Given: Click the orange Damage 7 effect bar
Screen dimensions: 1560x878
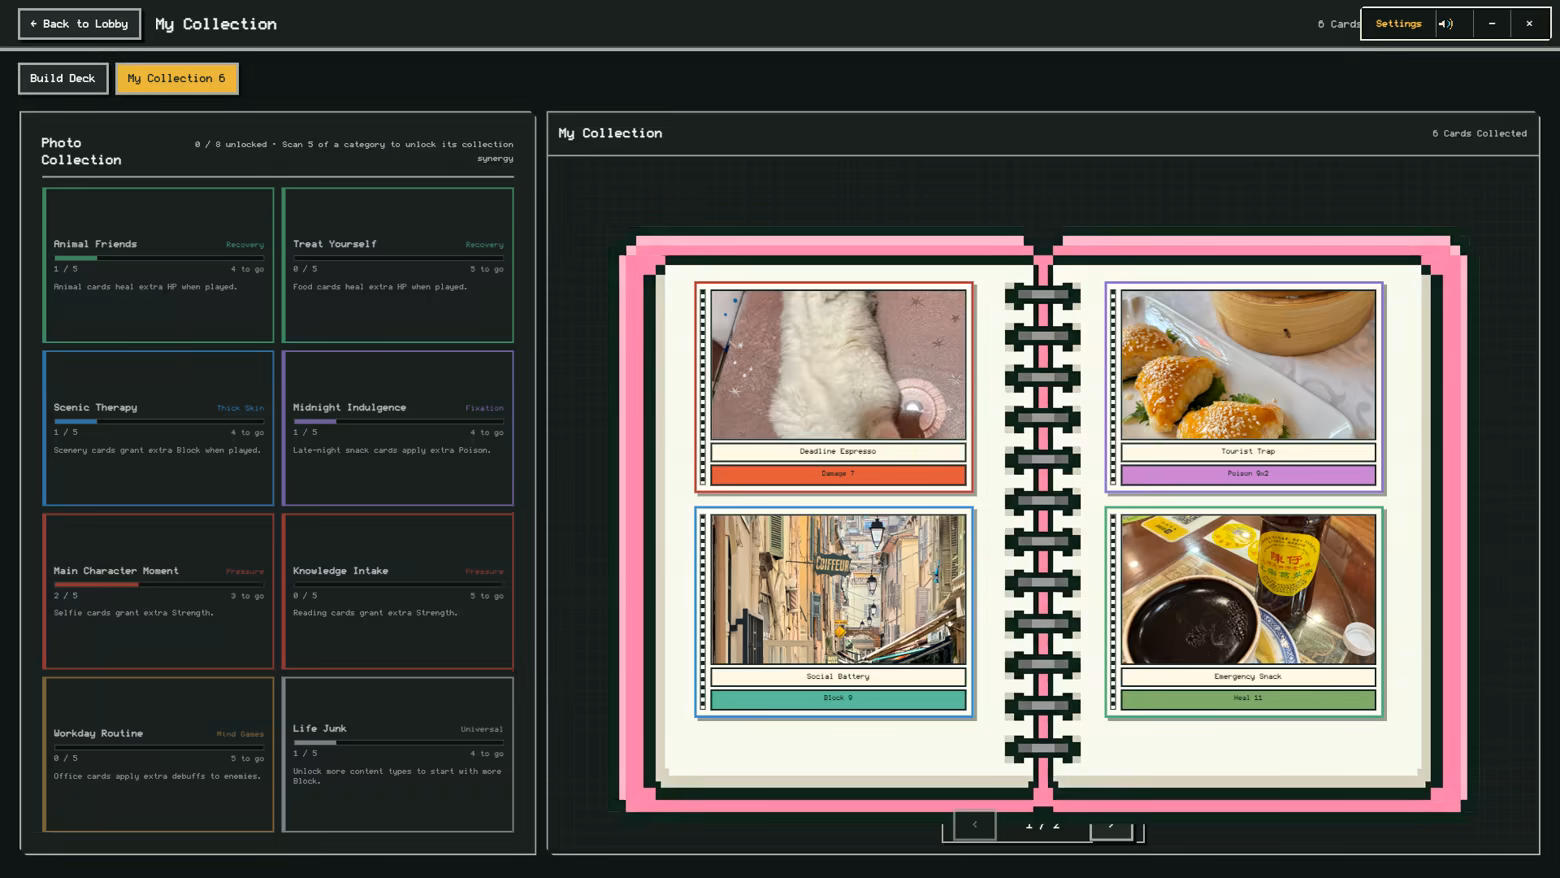Looking at the screenshot, I should (x=838, y=474).
